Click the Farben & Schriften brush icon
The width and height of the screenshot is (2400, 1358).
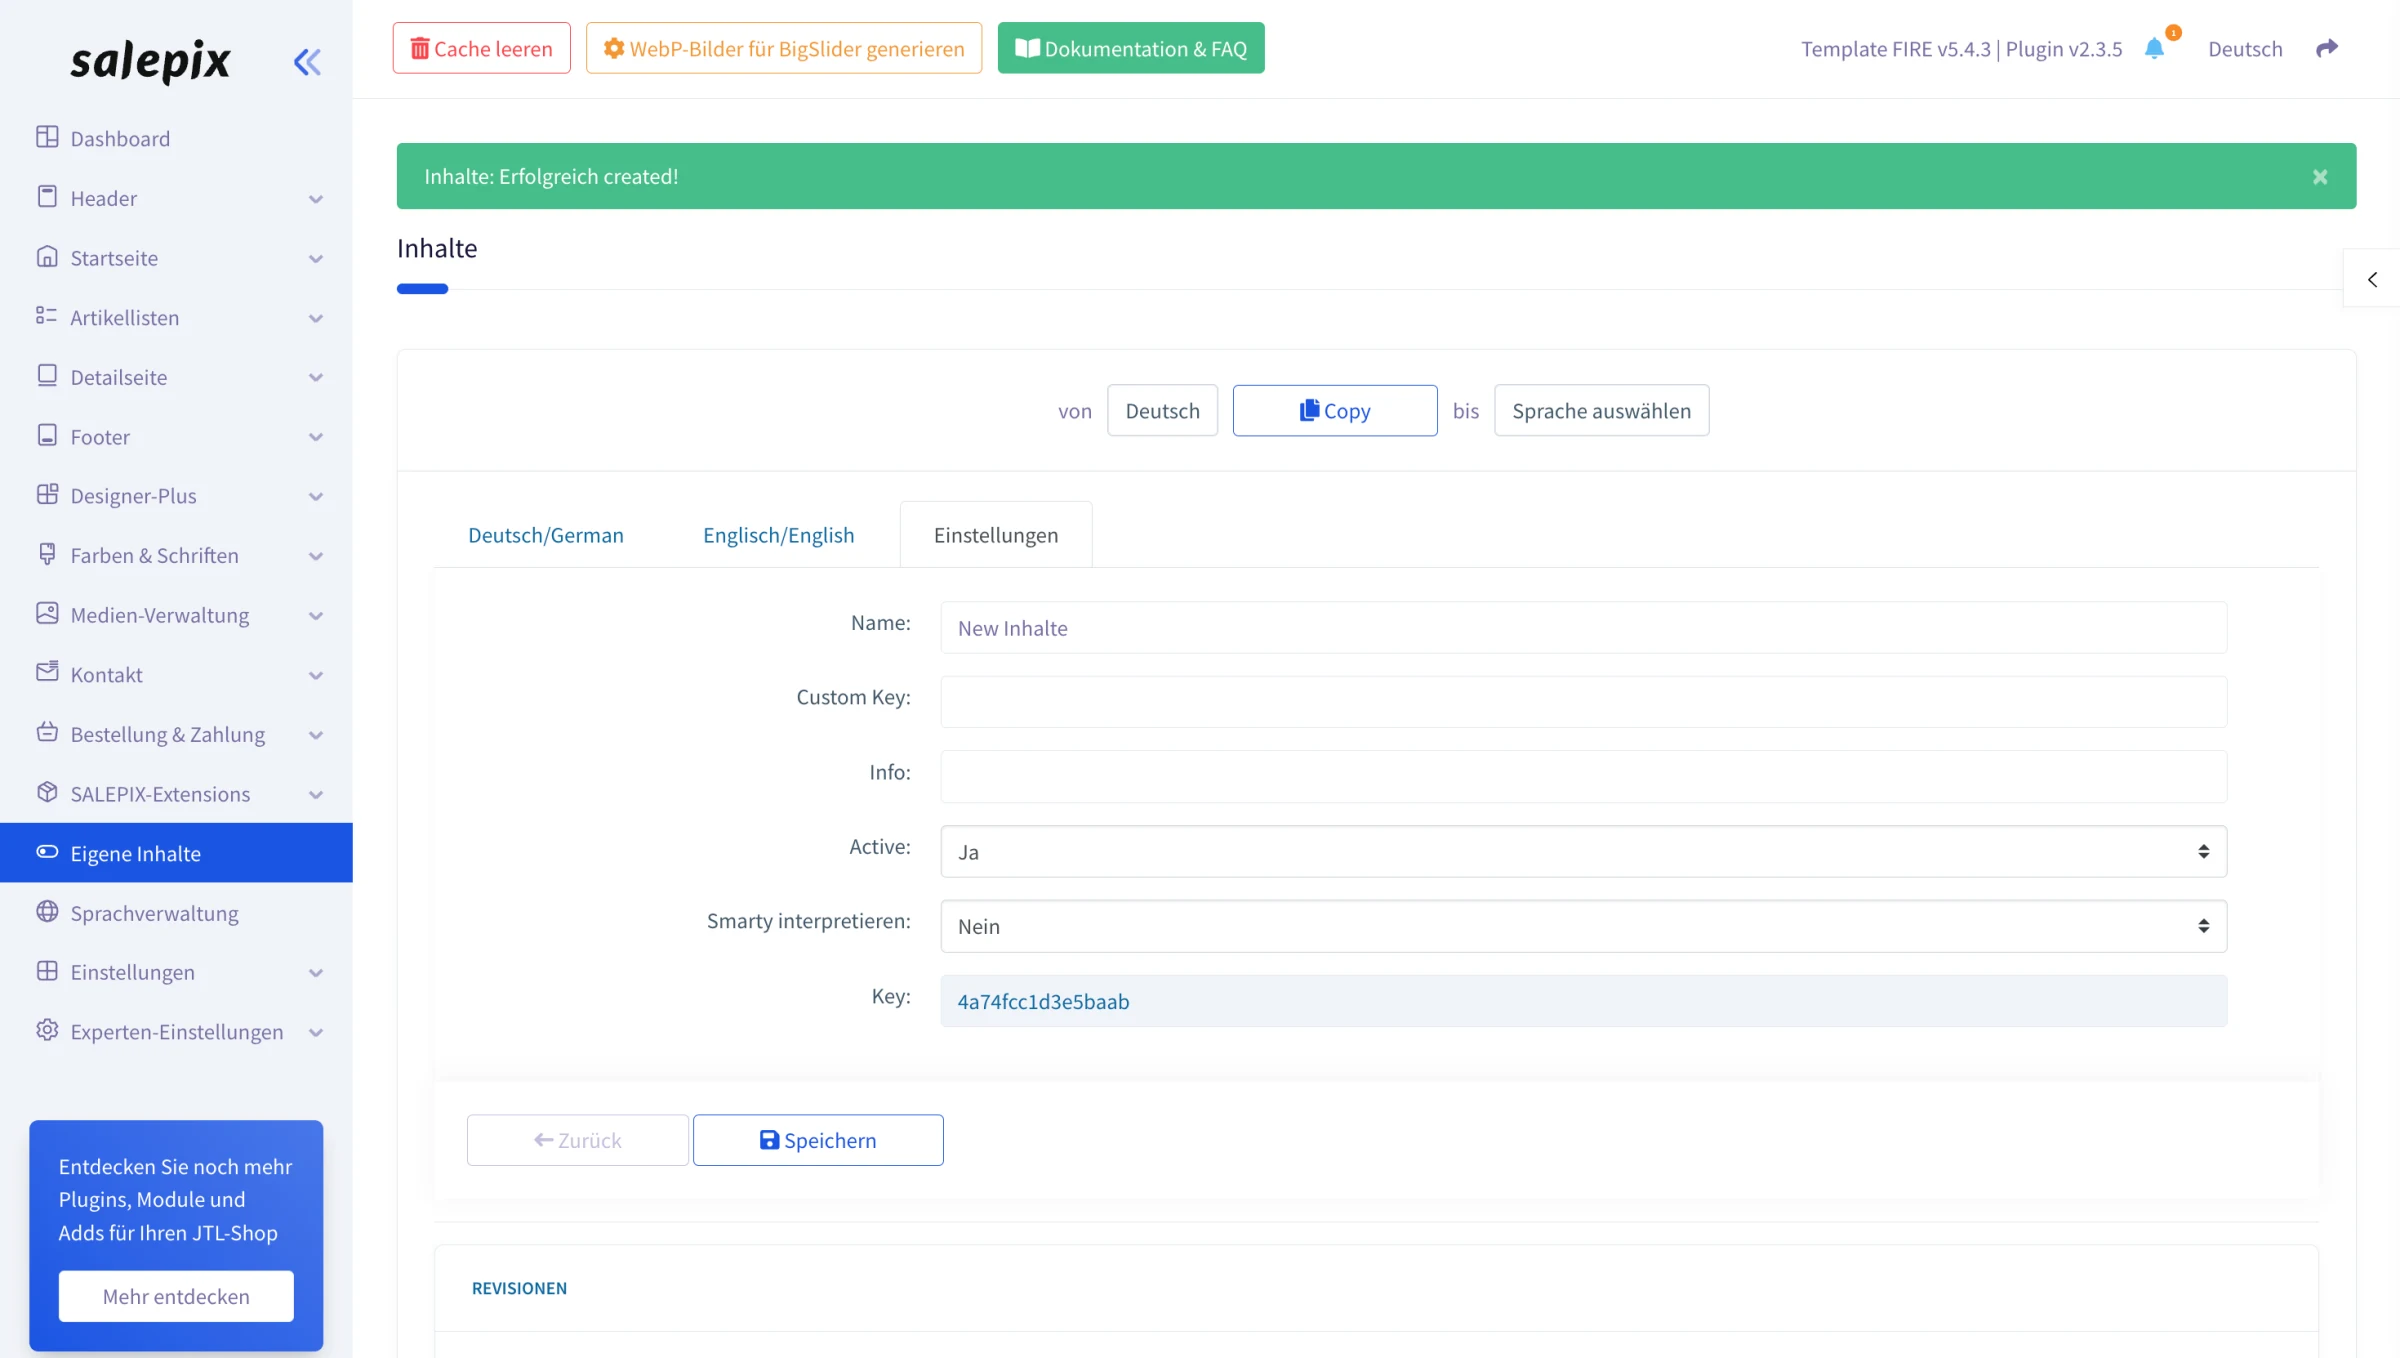tap(47, 554)
